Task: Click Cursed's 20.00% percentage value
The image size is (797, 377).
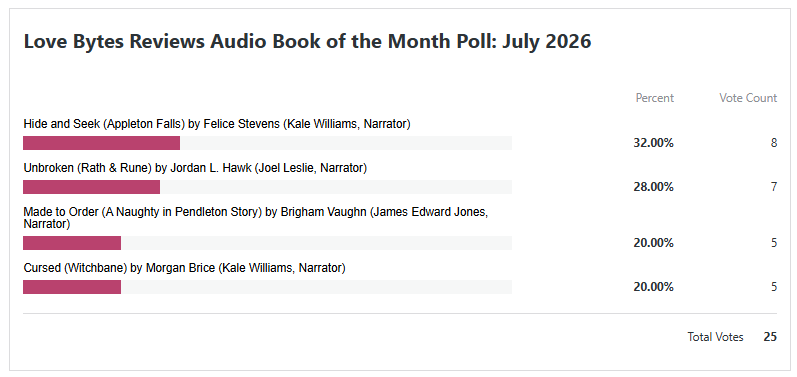Action: [653, 287]
